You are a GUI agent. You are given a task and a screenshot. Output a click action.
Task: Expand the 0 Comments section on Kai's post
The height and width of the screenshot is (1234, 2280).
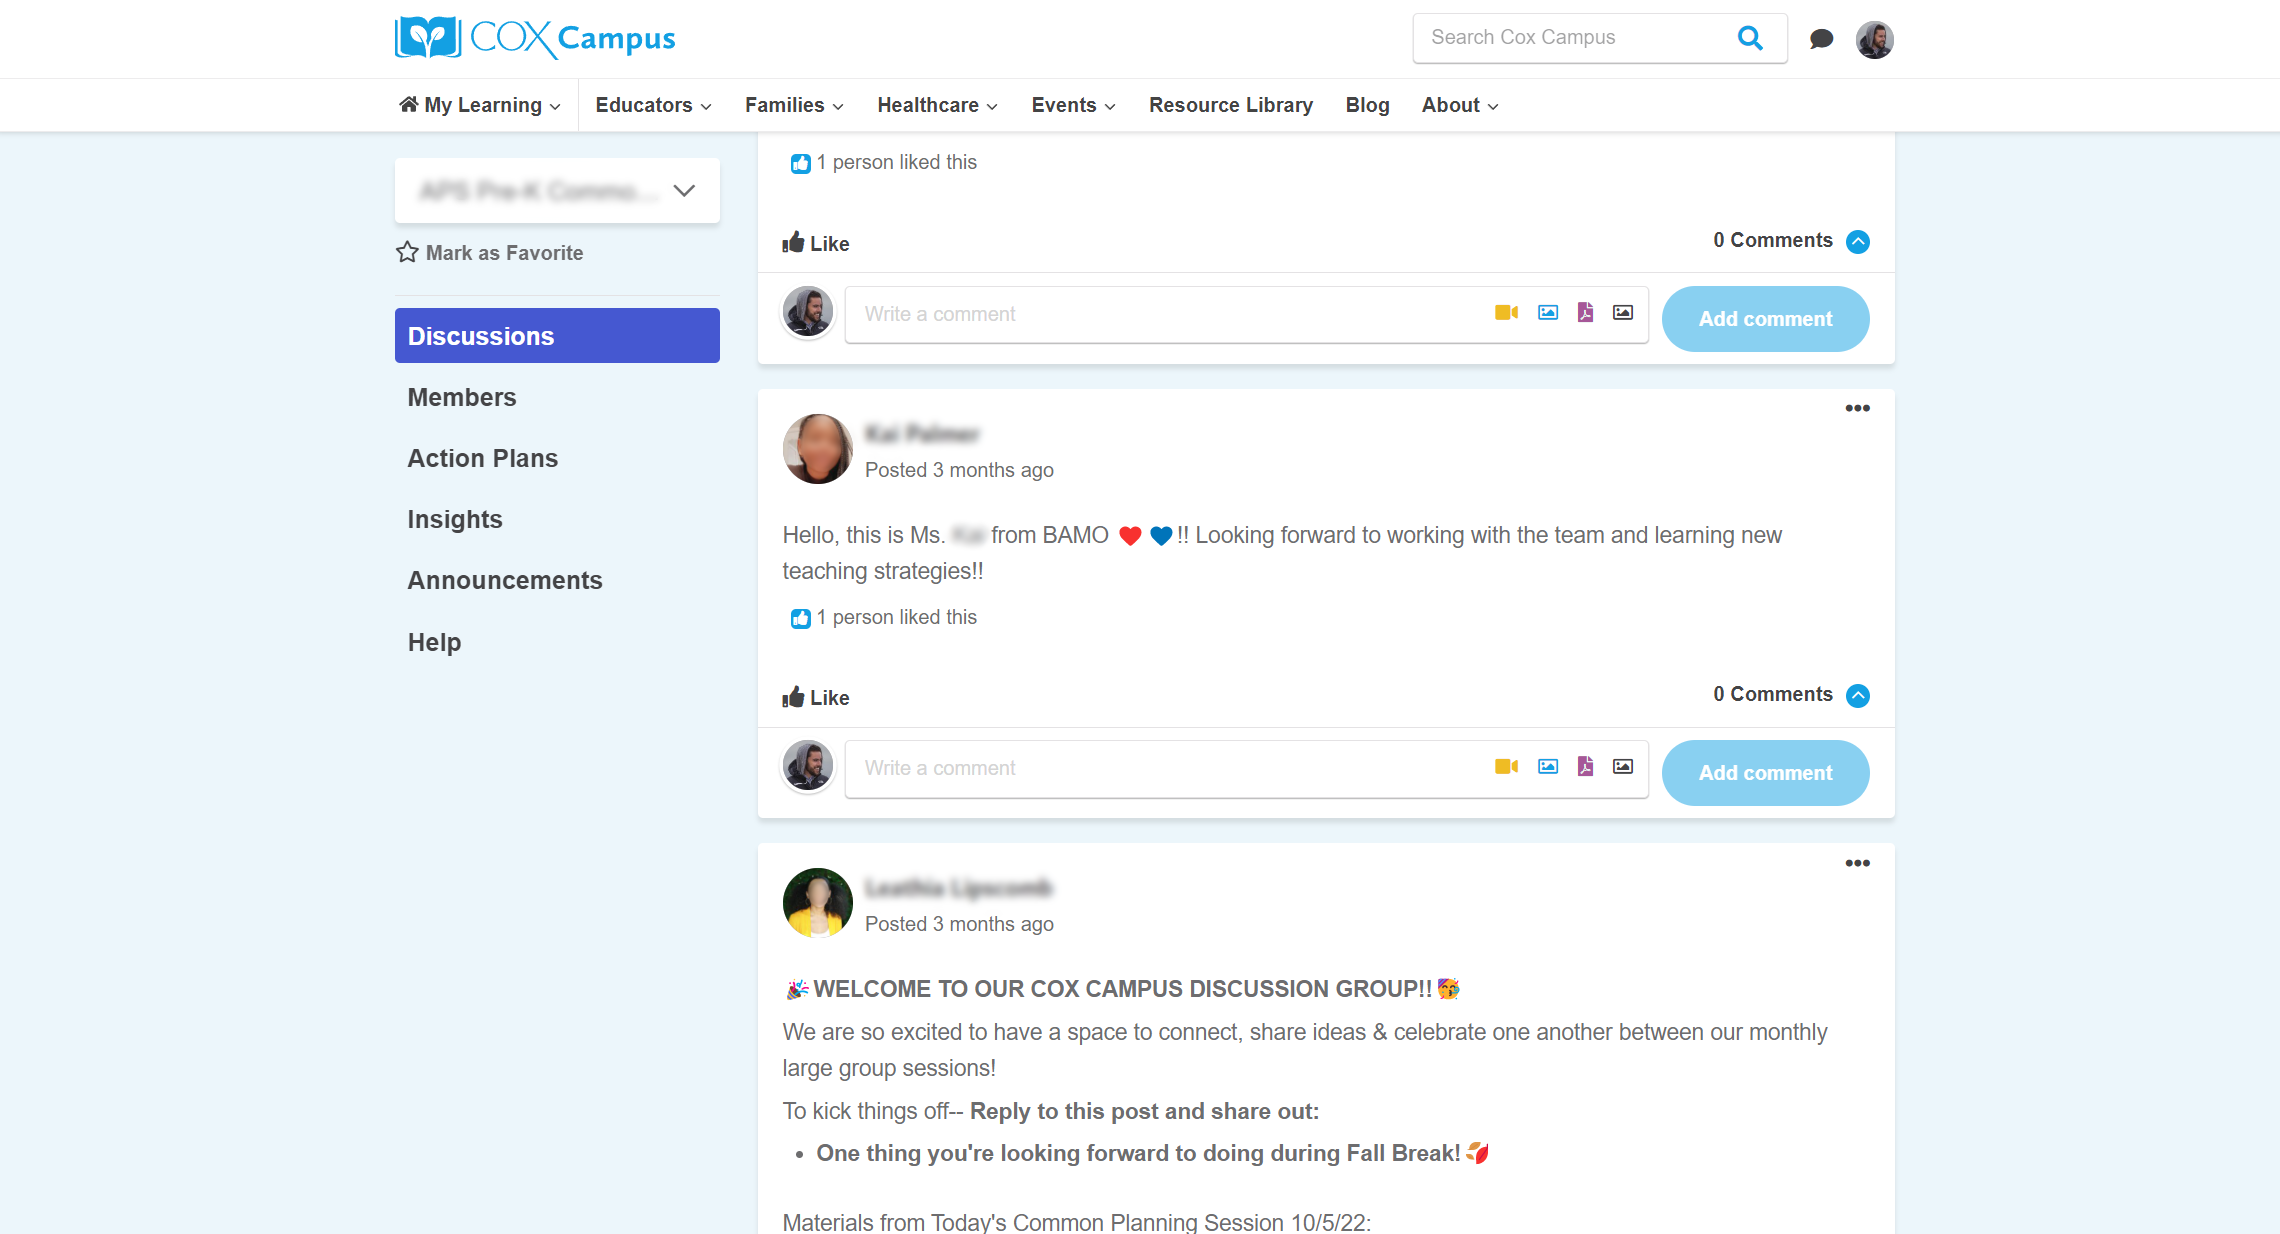click(1858, 696)
